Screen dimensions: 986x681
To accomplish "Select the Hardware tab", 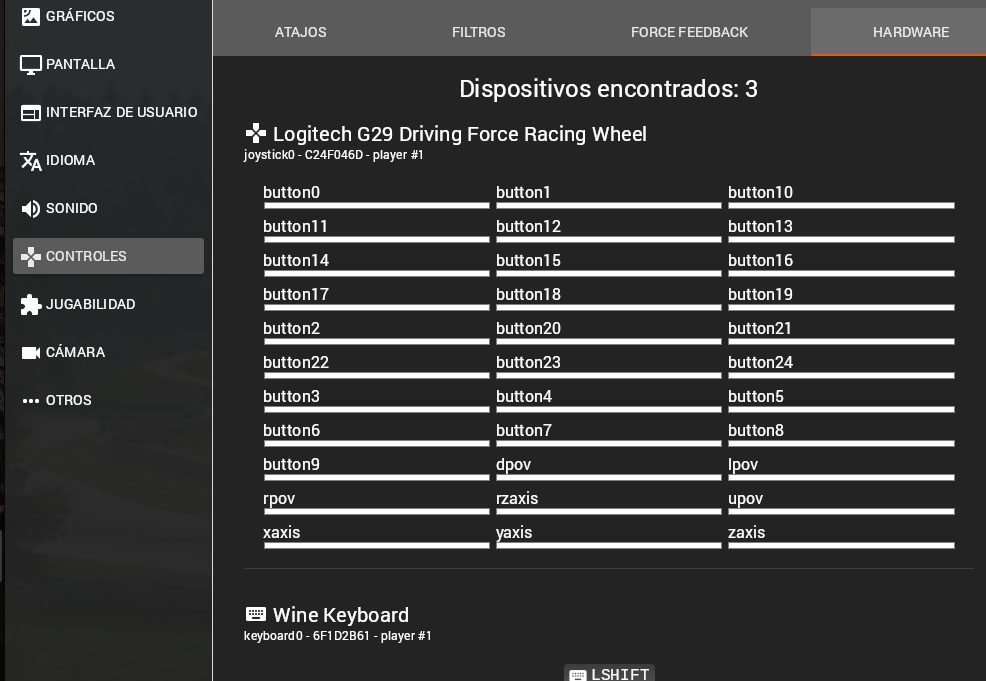I will point(911,32).
